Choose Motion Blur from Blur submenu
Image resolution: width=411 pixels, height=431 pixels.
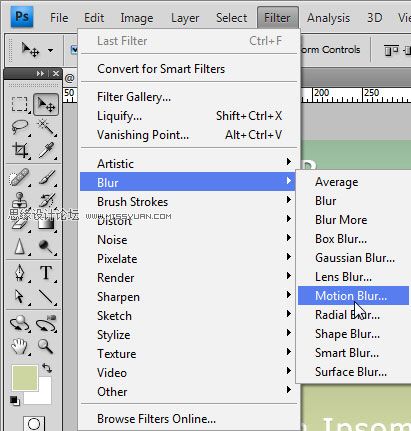click(353, 296)
